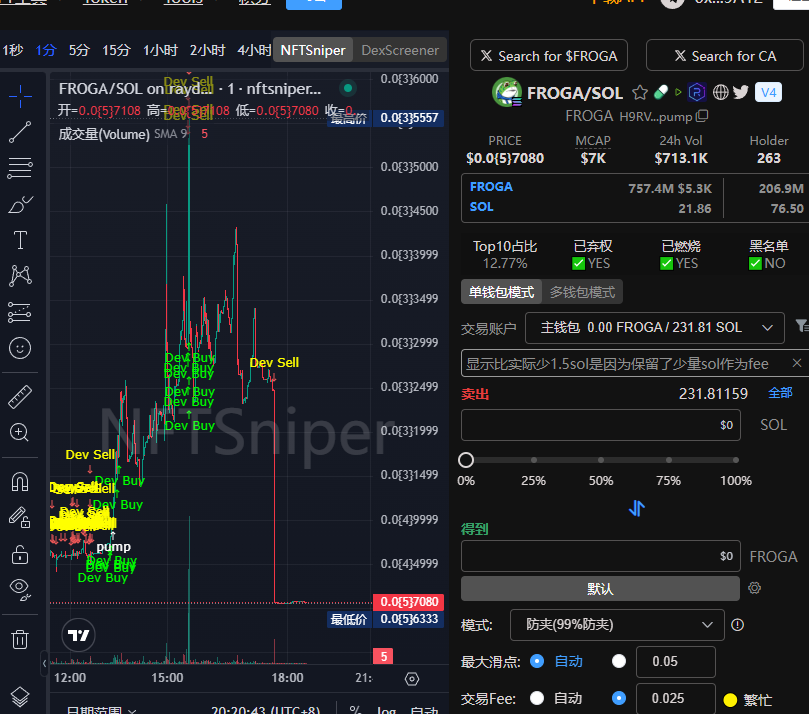This screenshot has width=809, height=714.
Task: Click the swap buy/sell arrows icon
Action: coord(637,508)
